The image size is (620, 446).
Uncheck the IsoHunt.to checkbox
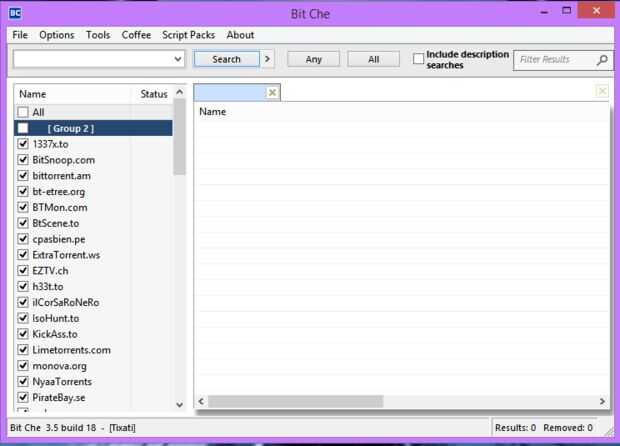coord(23,318)
